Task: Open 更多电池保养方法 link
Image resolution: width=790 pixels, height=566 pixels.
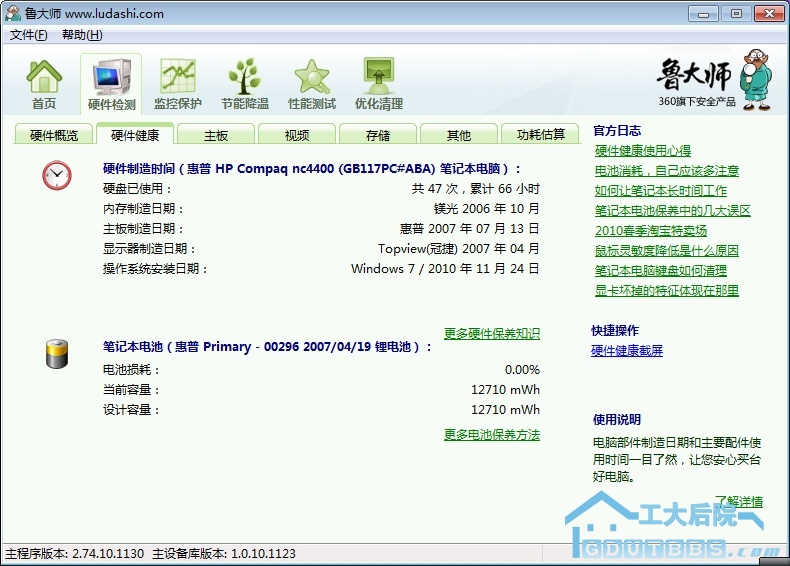Action: point(492,434)
